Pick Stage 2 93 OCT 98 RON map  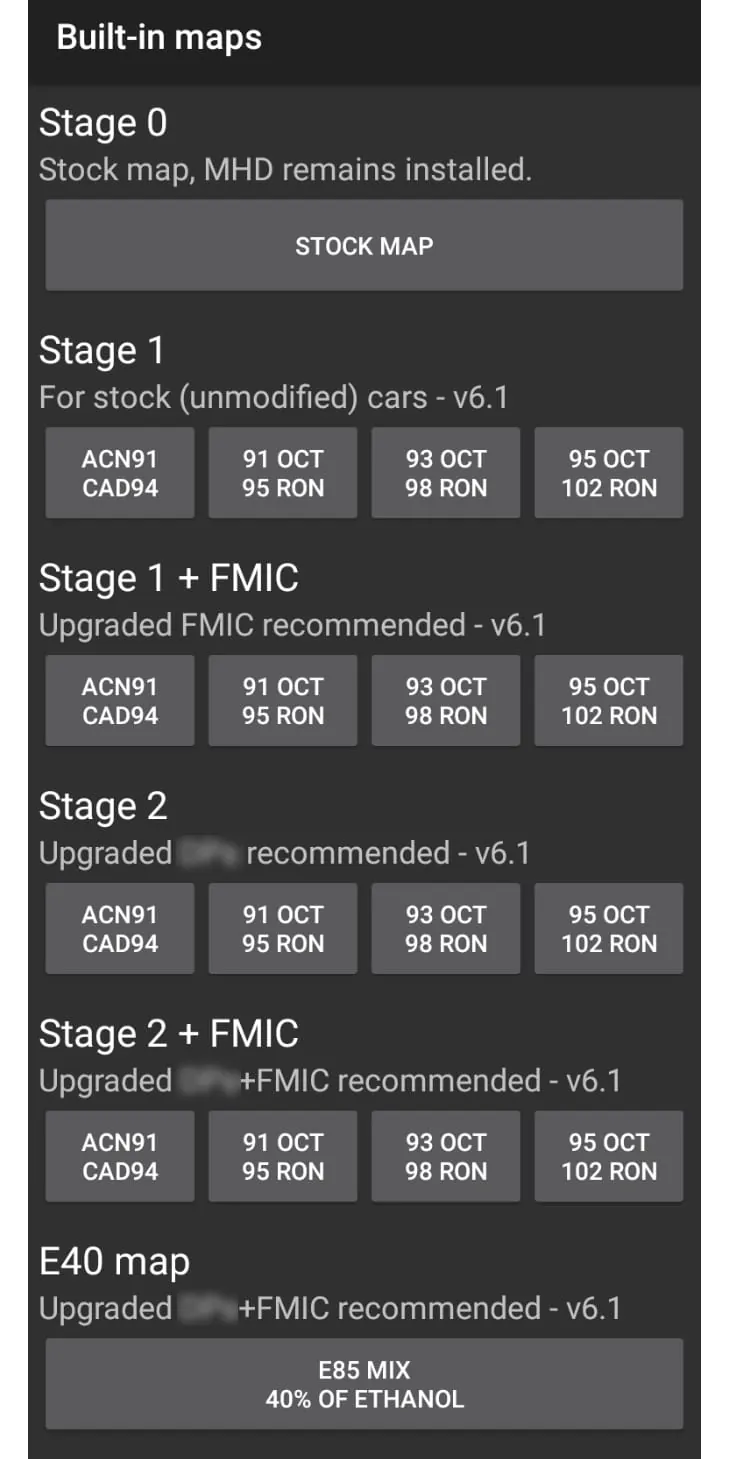click(x=446, y=929)
